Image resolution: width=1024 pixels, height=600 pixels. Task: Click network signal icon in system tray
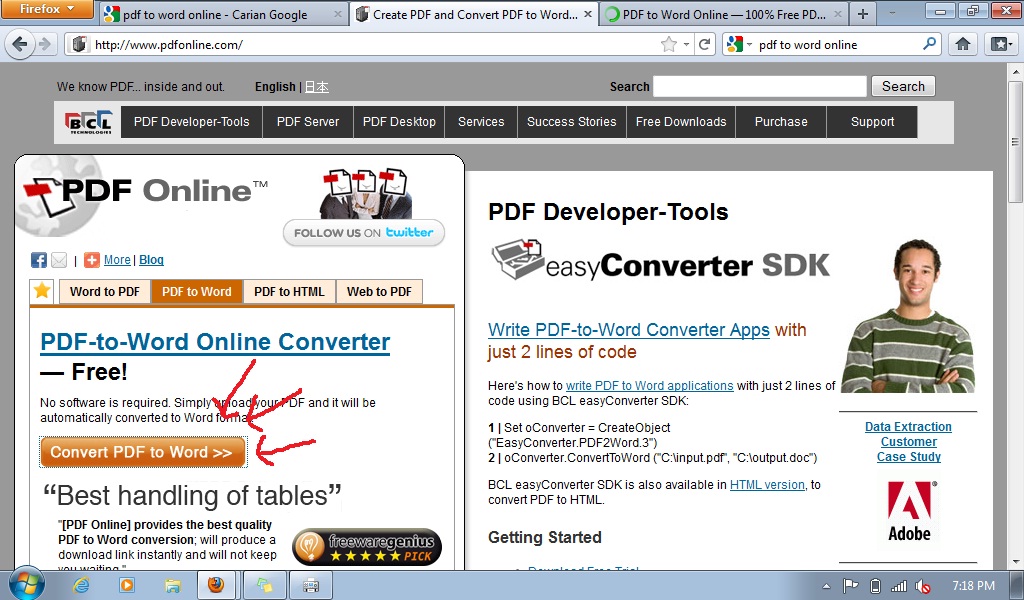point(899,586)
